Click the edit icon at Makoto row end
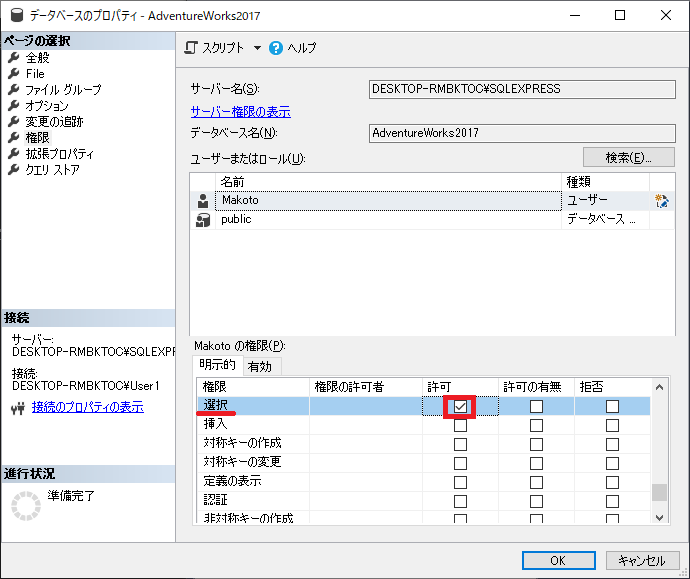690x579 pixels. pos(661,201)
